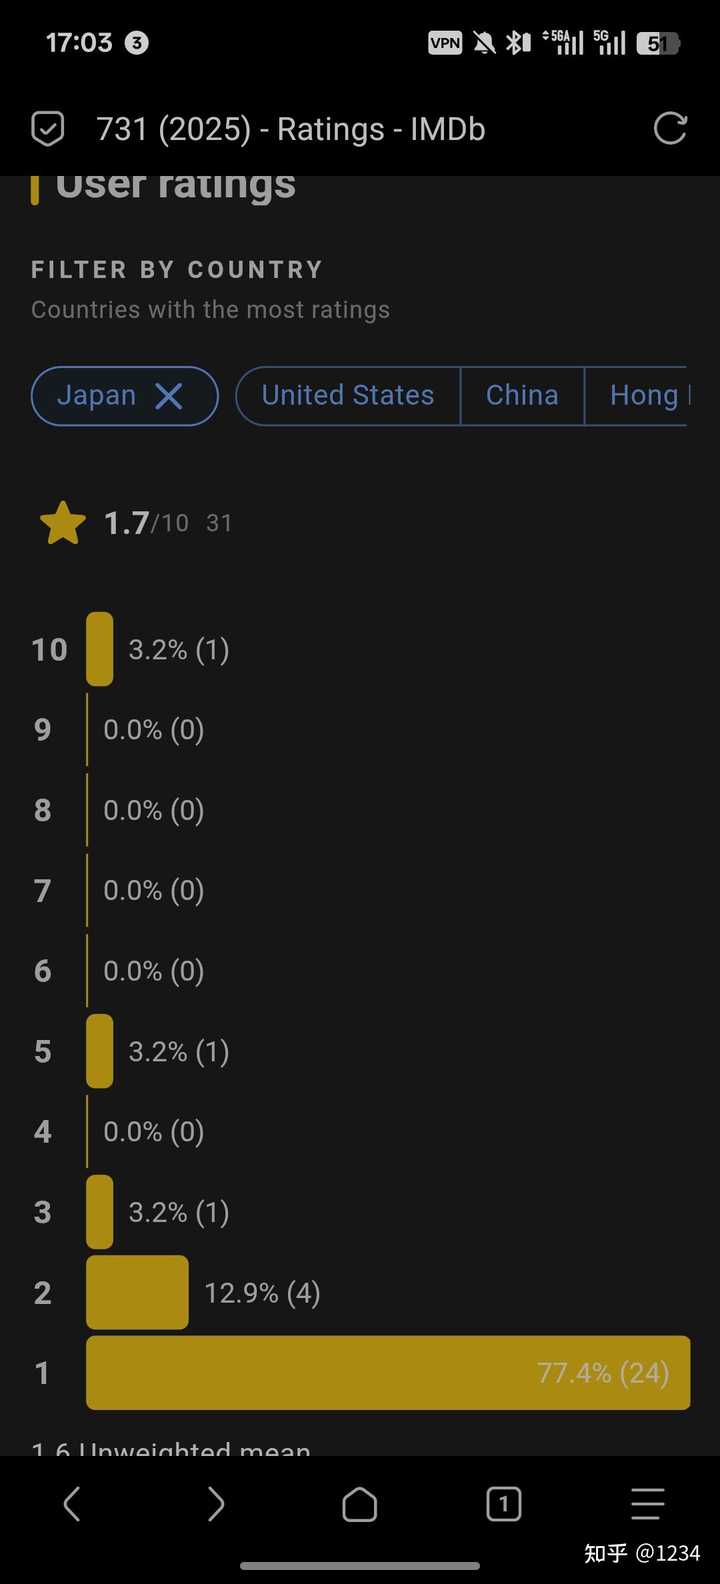Tap the VPN status bar icon
This screenshot has height=1584, width=720.
click(x=445, y=43)
